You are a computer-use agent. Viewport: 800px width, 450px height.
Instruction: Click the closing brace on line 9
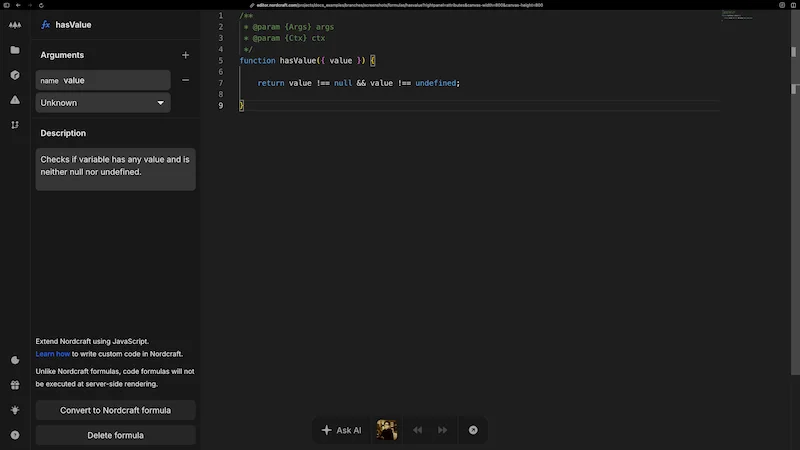pyautogui.click(x=242, y=106)
